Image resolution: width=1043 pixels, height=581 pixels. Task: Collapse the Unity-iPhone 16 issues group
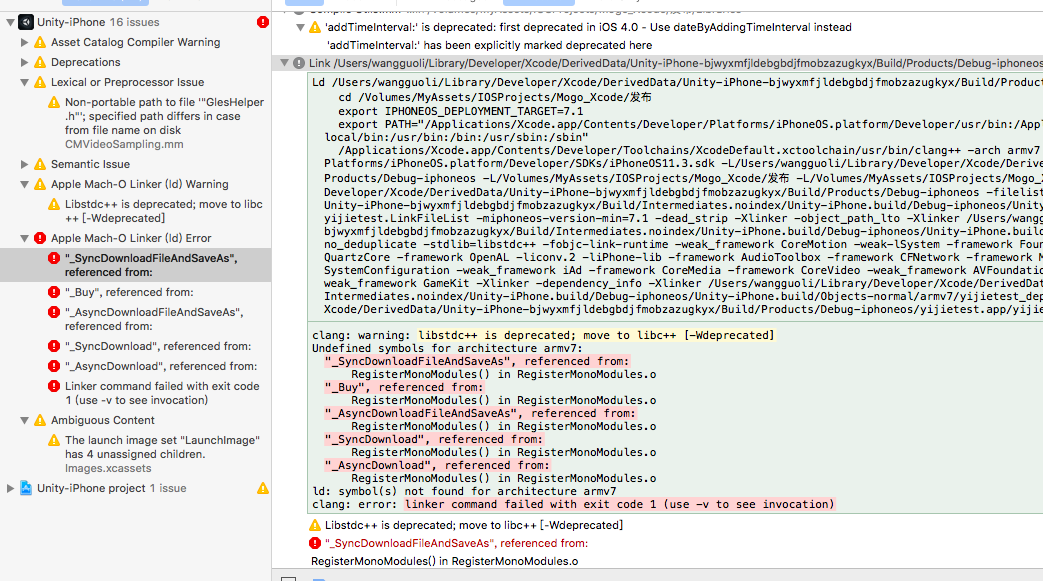10,22
